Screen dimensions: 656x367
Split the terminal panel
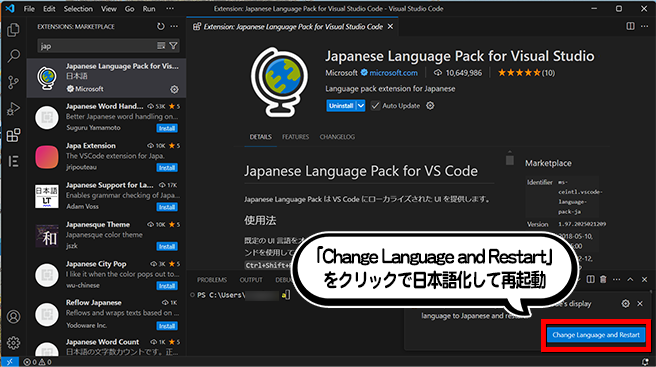pos(590,279)
